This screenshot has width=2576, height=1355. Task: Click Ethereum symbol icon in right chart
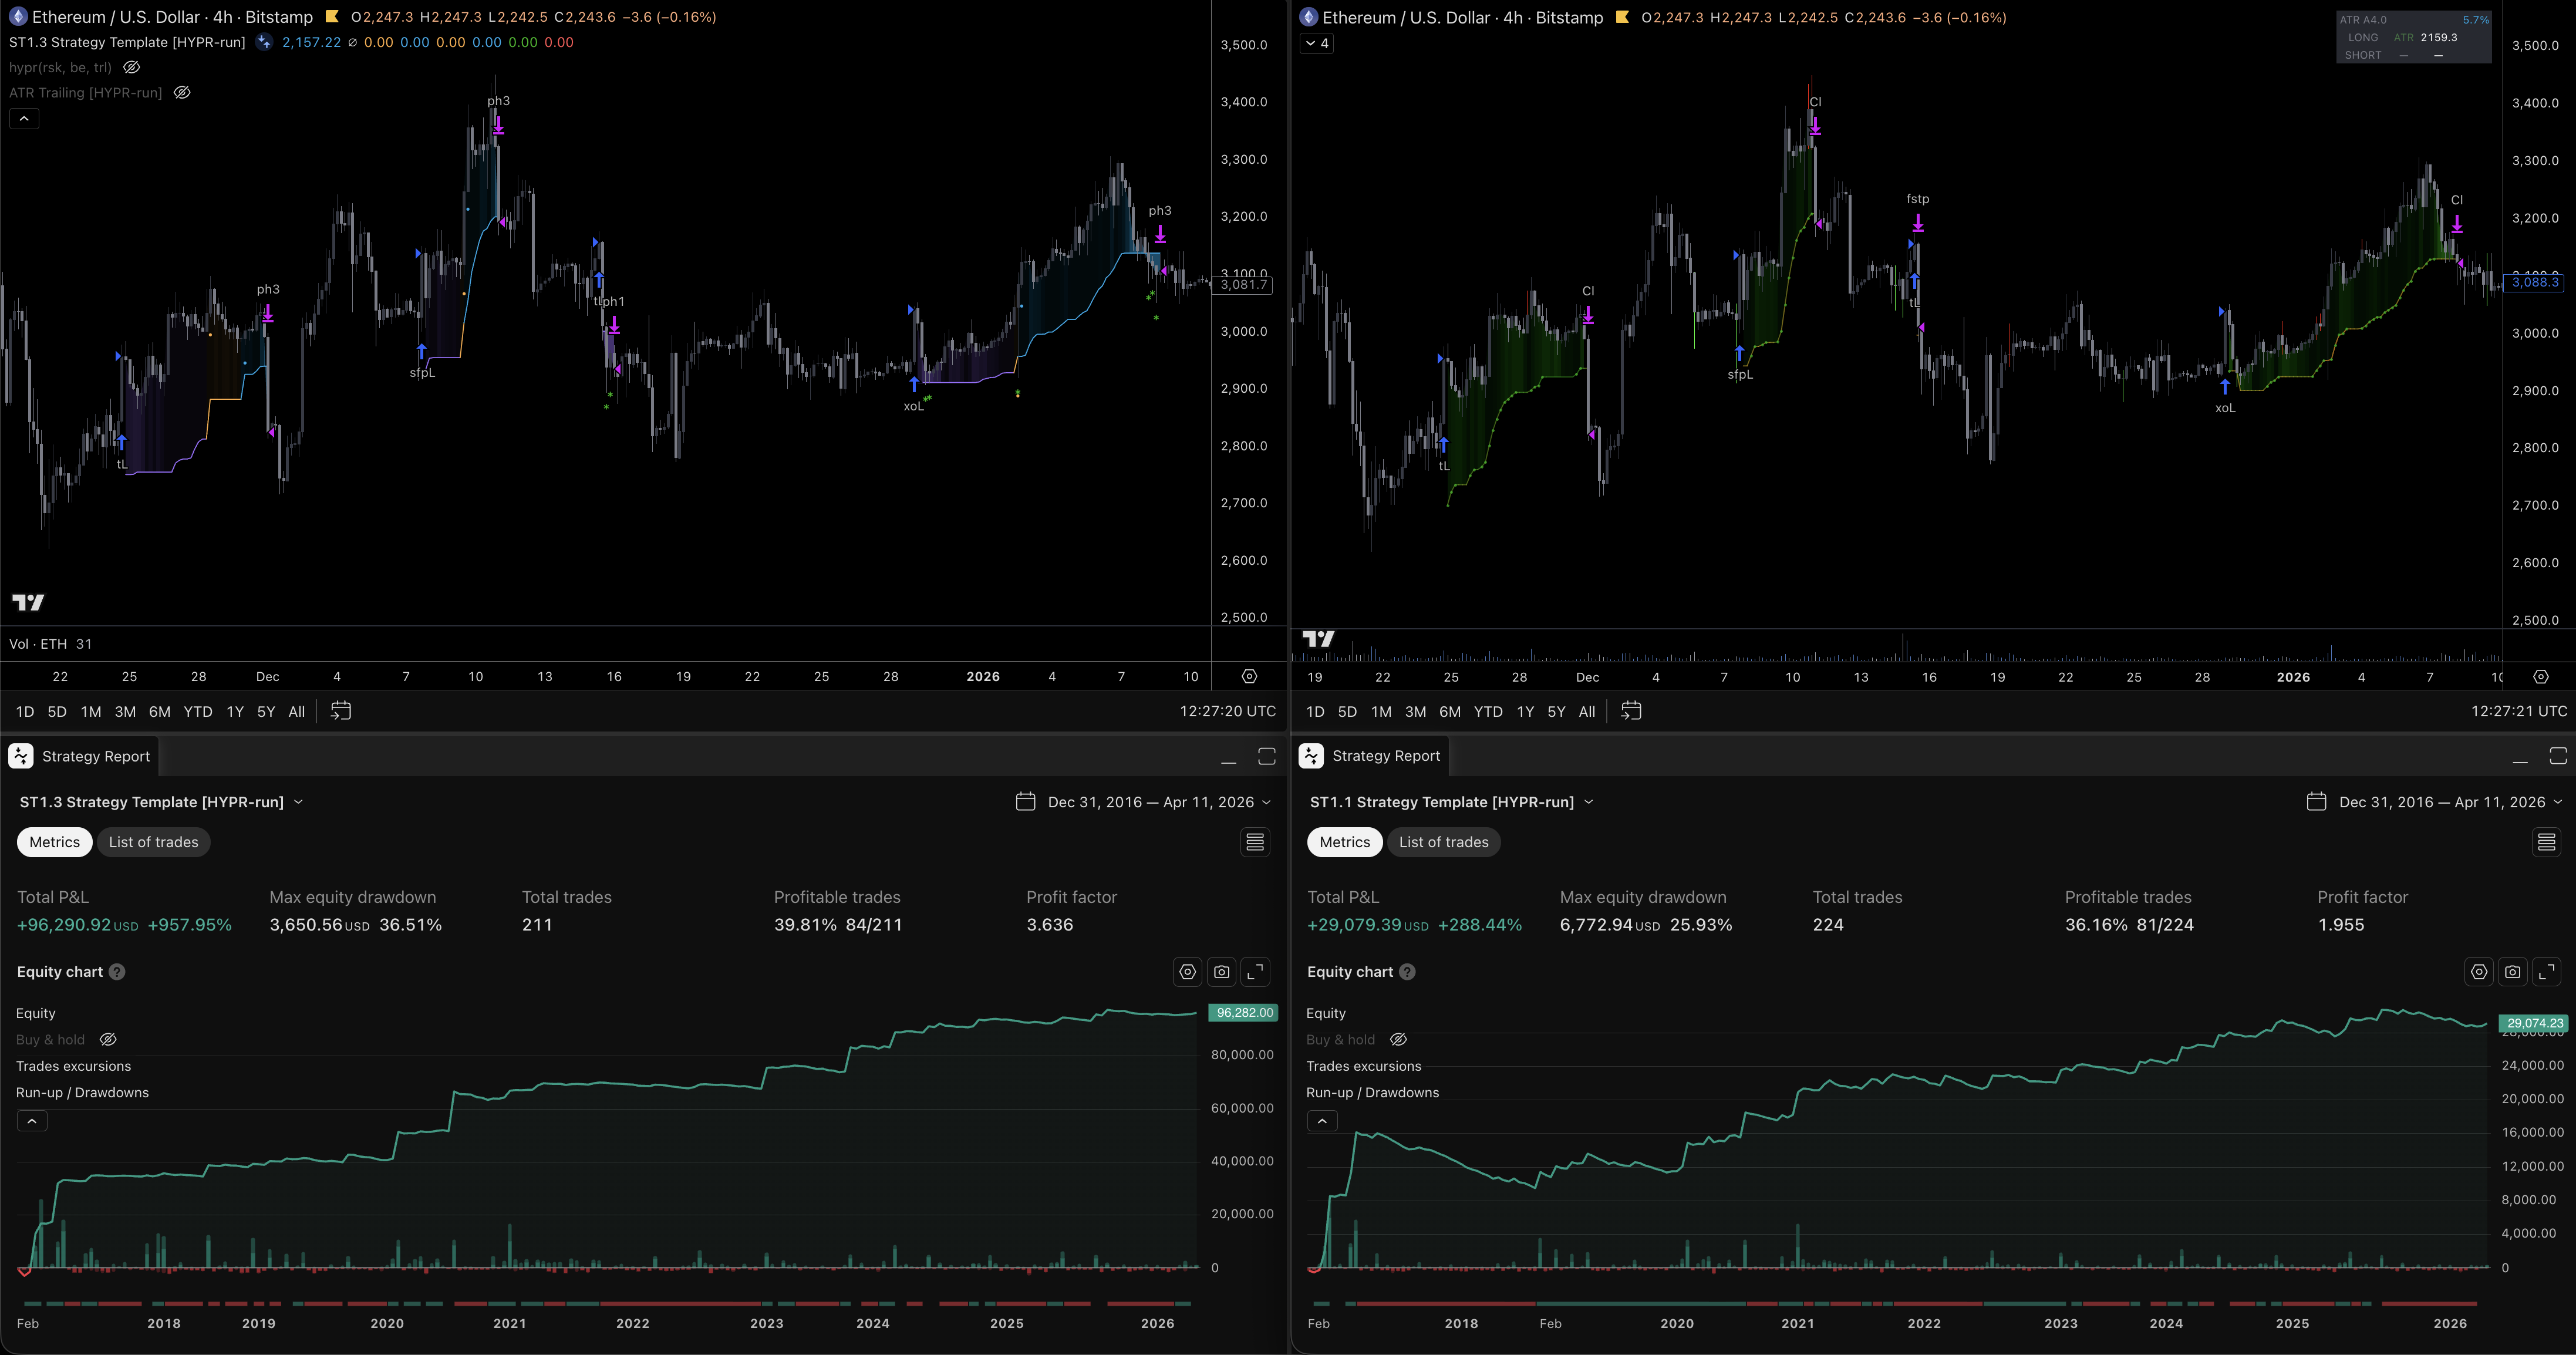1308,17
